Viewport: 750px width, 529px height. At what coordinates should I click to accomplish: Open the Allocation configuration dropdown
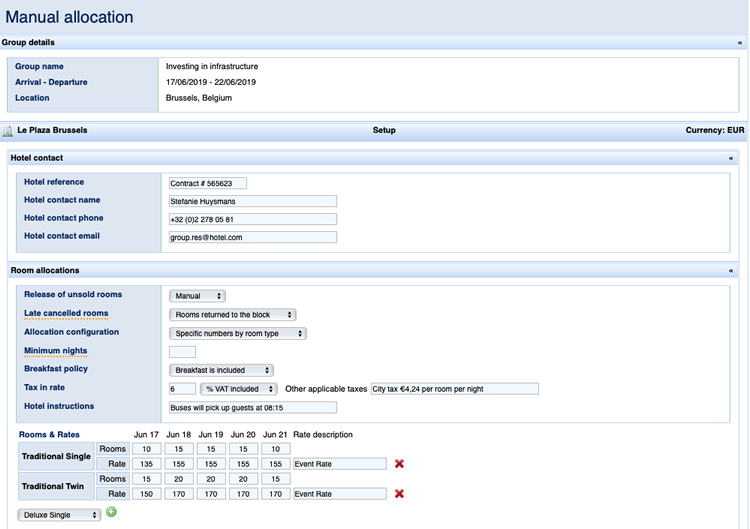point(238,333)
